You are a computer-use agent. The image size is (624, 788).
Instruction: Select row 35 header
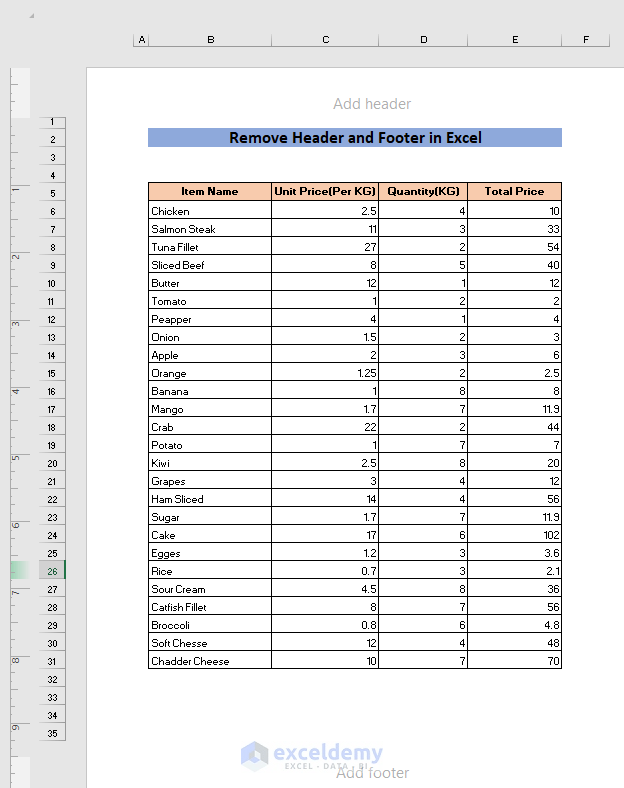point(52,733)
